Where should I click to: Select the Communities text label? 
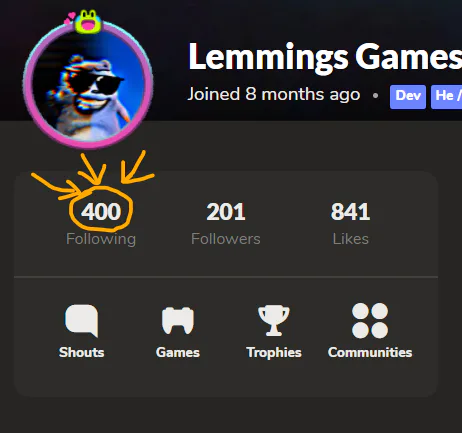370,352
